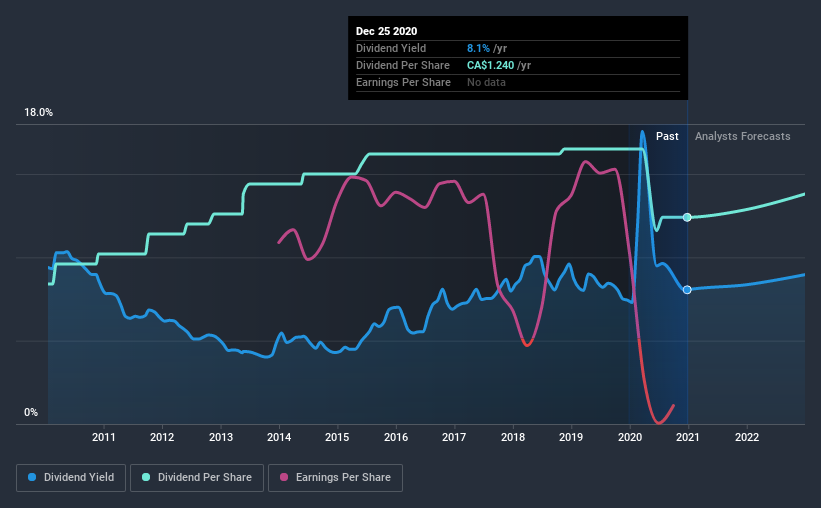Click the 2017 x-axis label
The height and width of the screenshot is (508, 821).
(x=454, y=437)
